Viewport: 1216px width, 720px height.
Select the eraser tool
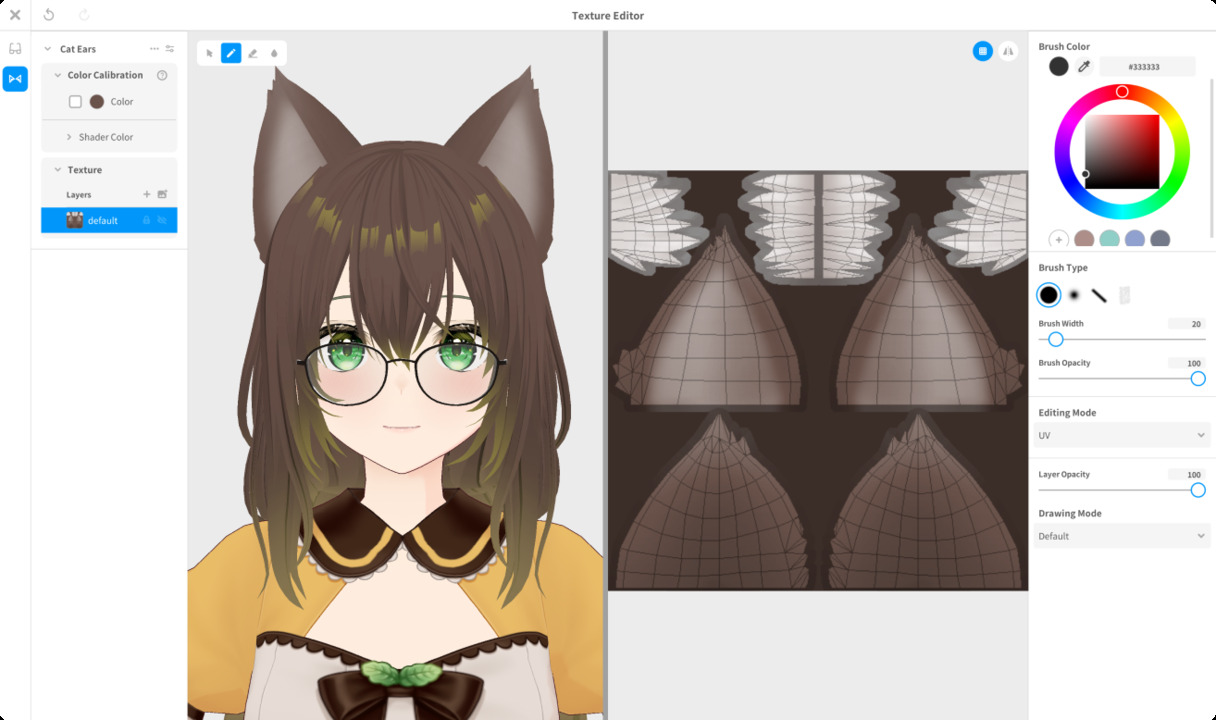[252, 53]
